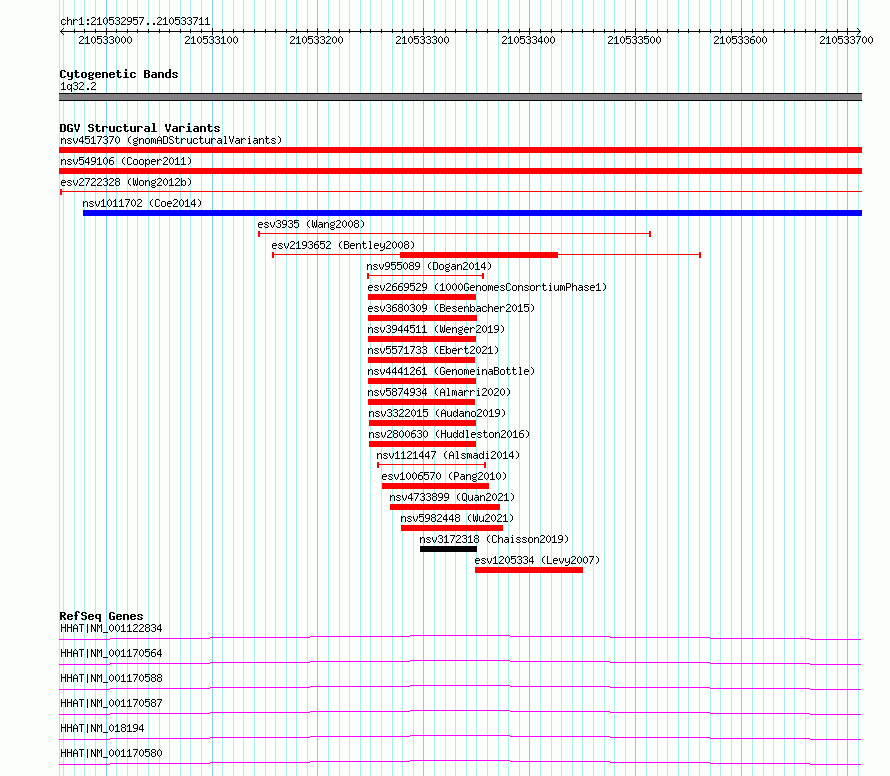Click the DGV Structural Variants track title
This screenshot has height=776, width=890.
point(140,128)
